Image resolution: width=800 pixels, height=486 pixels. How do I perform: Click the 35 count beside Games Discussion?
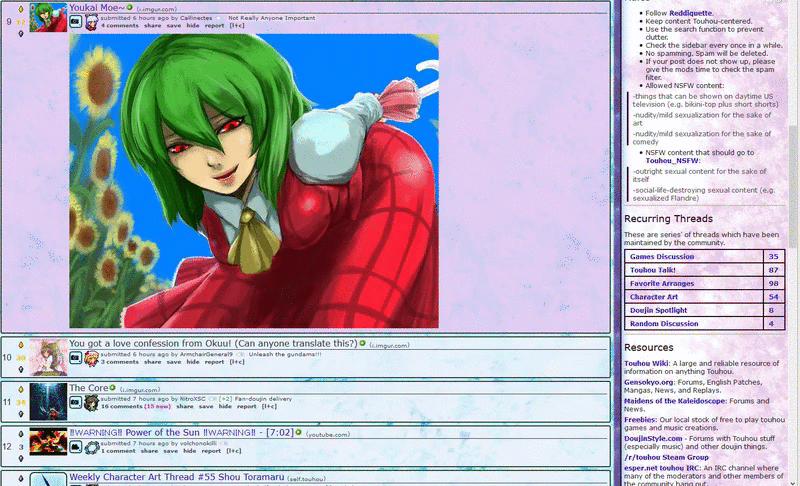773,257
